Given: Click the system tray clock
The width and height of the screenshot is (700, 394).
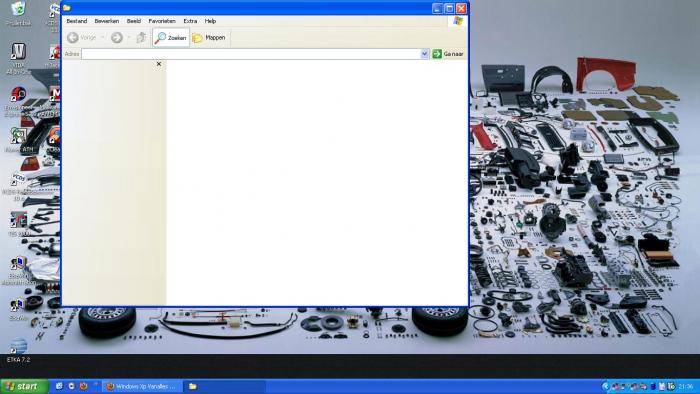Looking at the screenshot, I should [686, 386].
